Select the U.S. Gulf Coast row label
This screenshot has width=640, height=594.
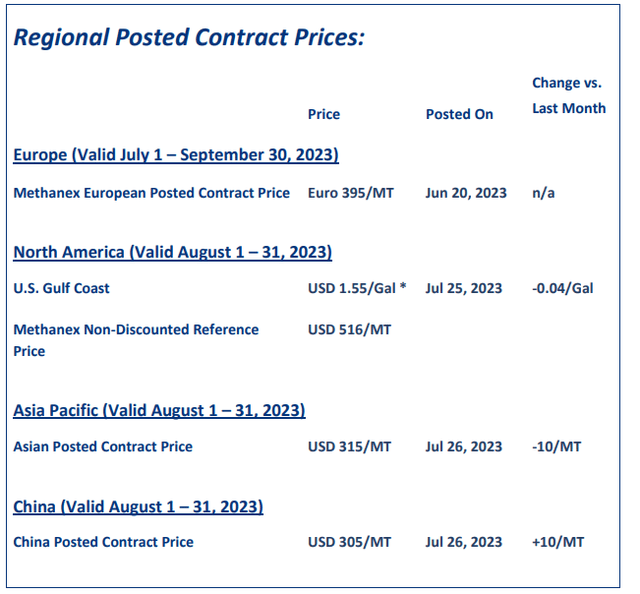(x=61, y=288)
